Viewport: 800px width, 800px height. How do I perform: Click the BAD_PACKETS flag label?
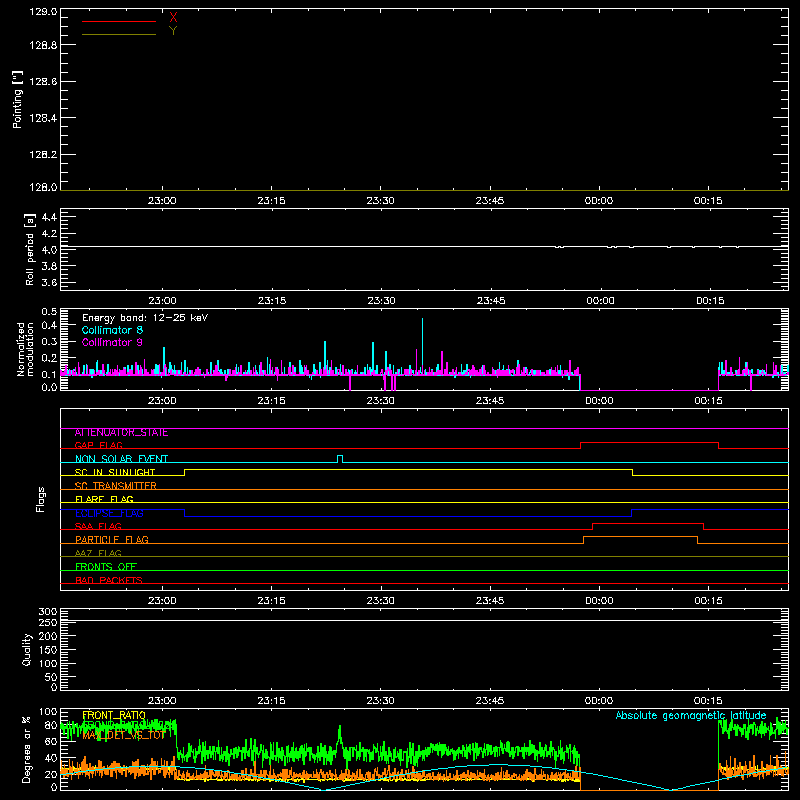click(109, 581)
